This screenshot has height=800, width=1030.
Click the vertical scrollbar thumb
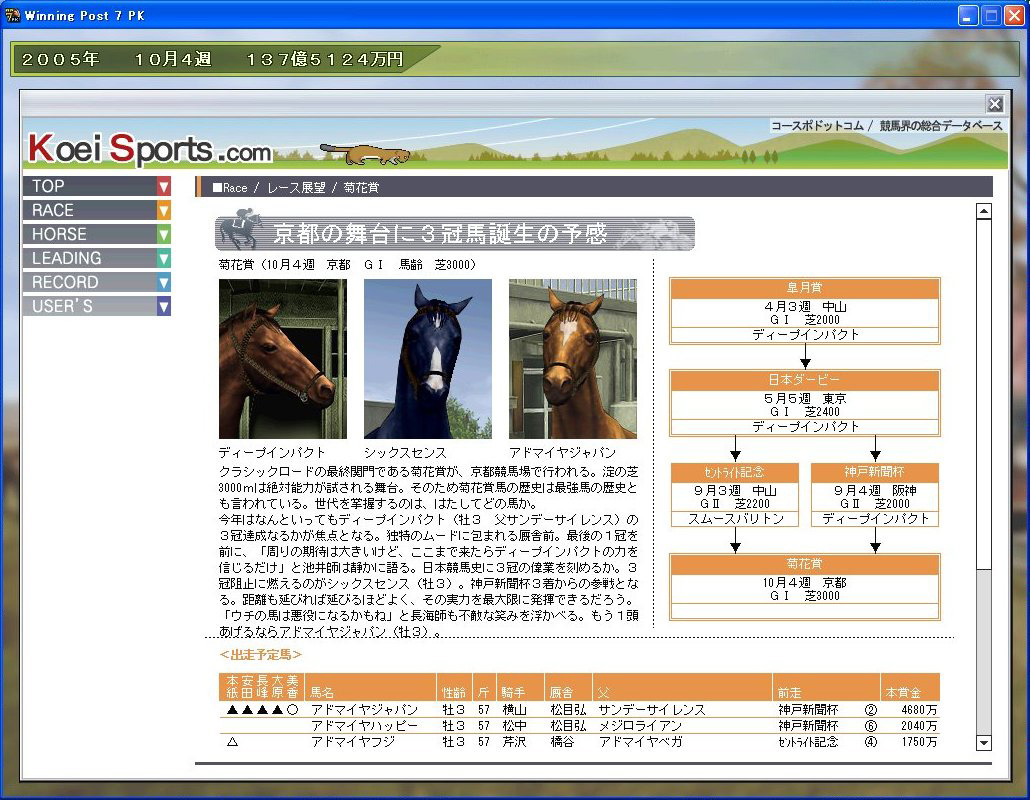[x=983, y=394]
